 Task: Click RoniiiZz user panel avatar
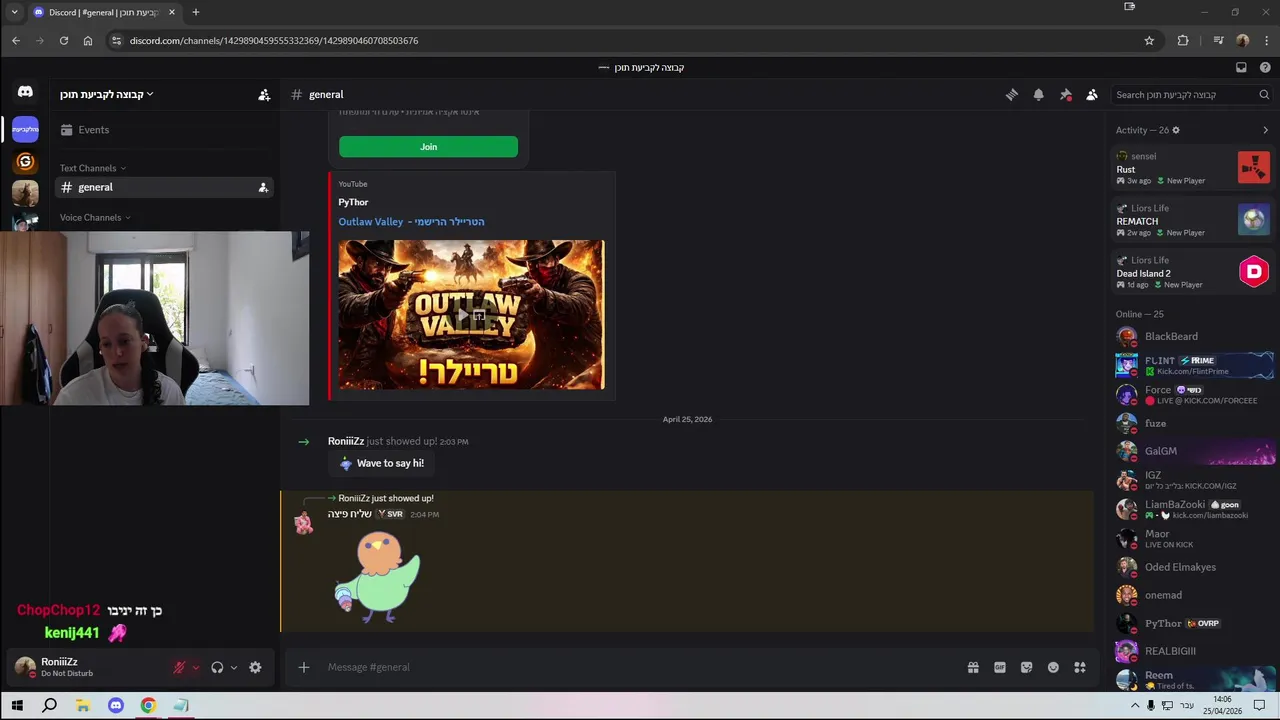coord(24,667)
